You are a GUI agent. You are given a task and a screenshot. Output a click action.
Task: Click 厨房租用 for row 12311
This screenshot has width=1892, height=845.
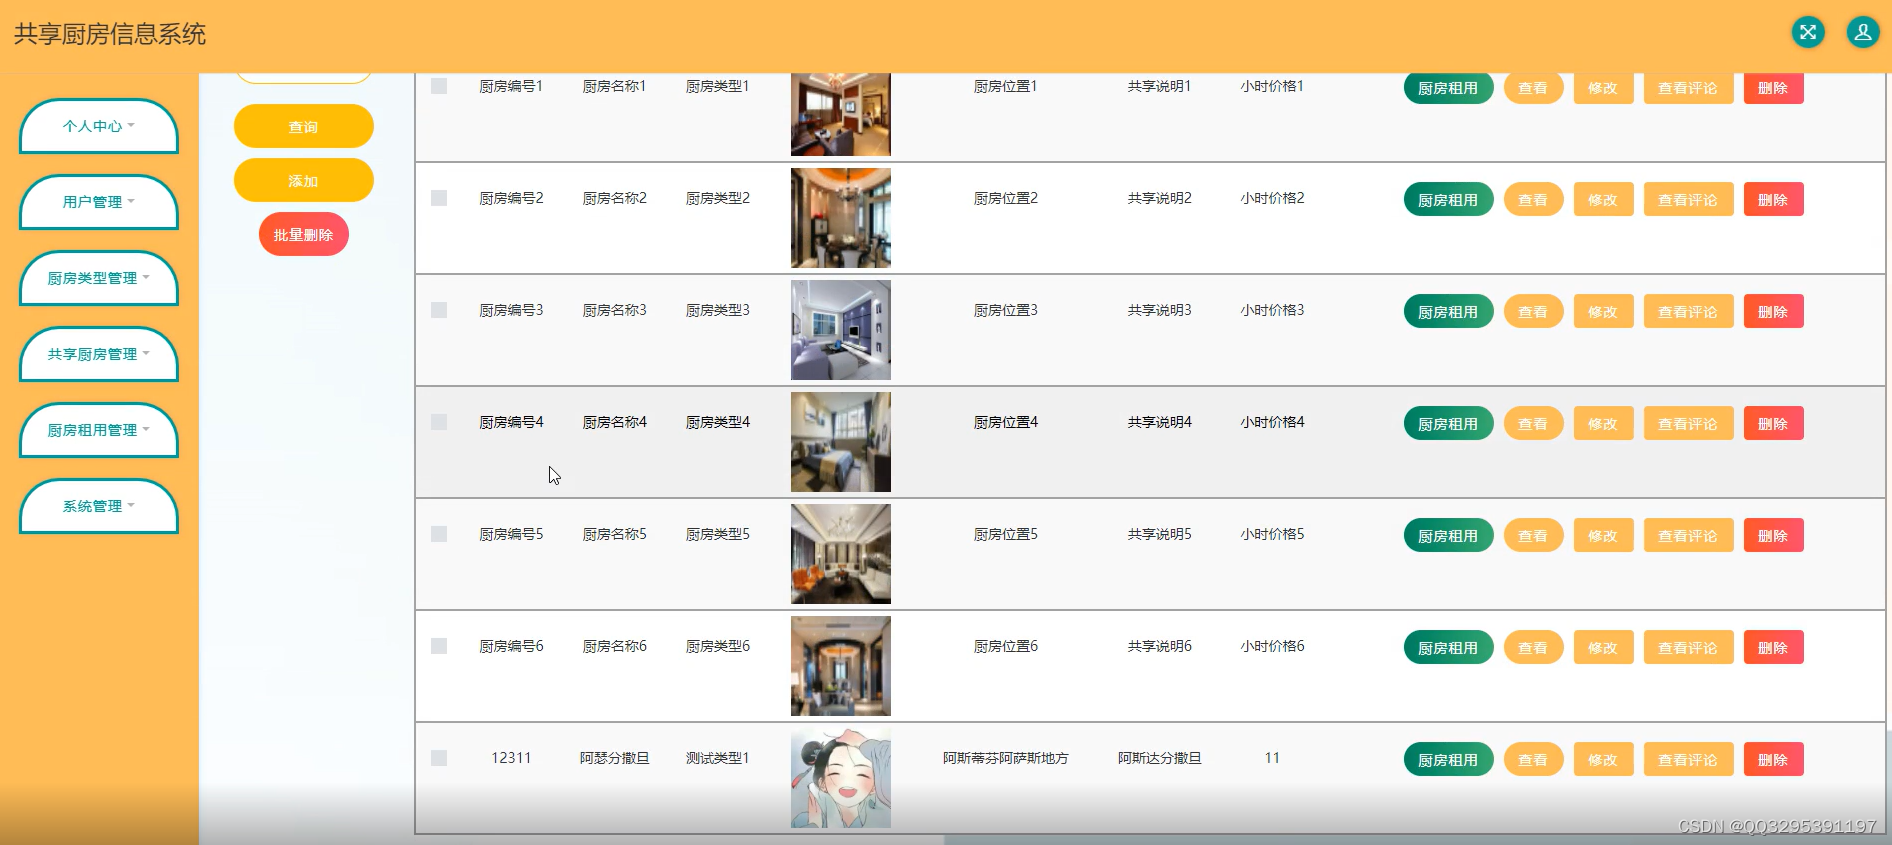[1448, 760]
